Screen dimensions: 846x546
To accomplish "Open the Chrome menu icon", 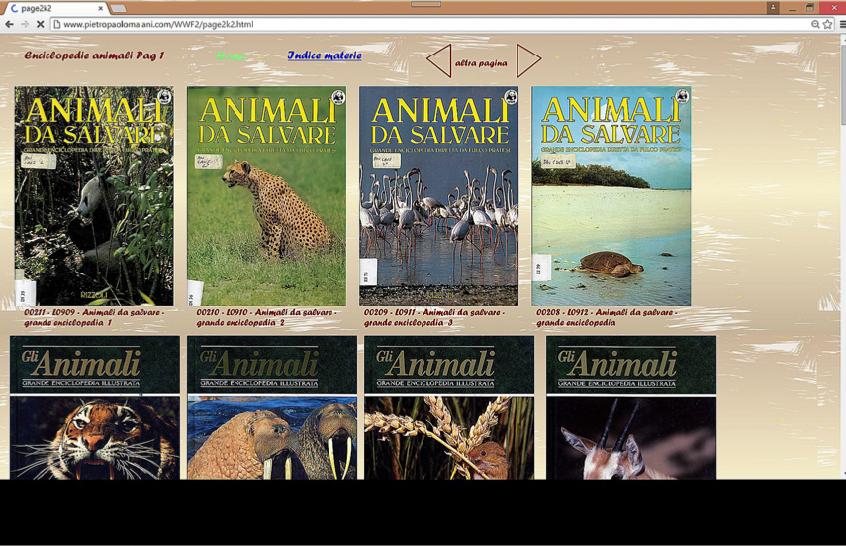I will (842, 24).
